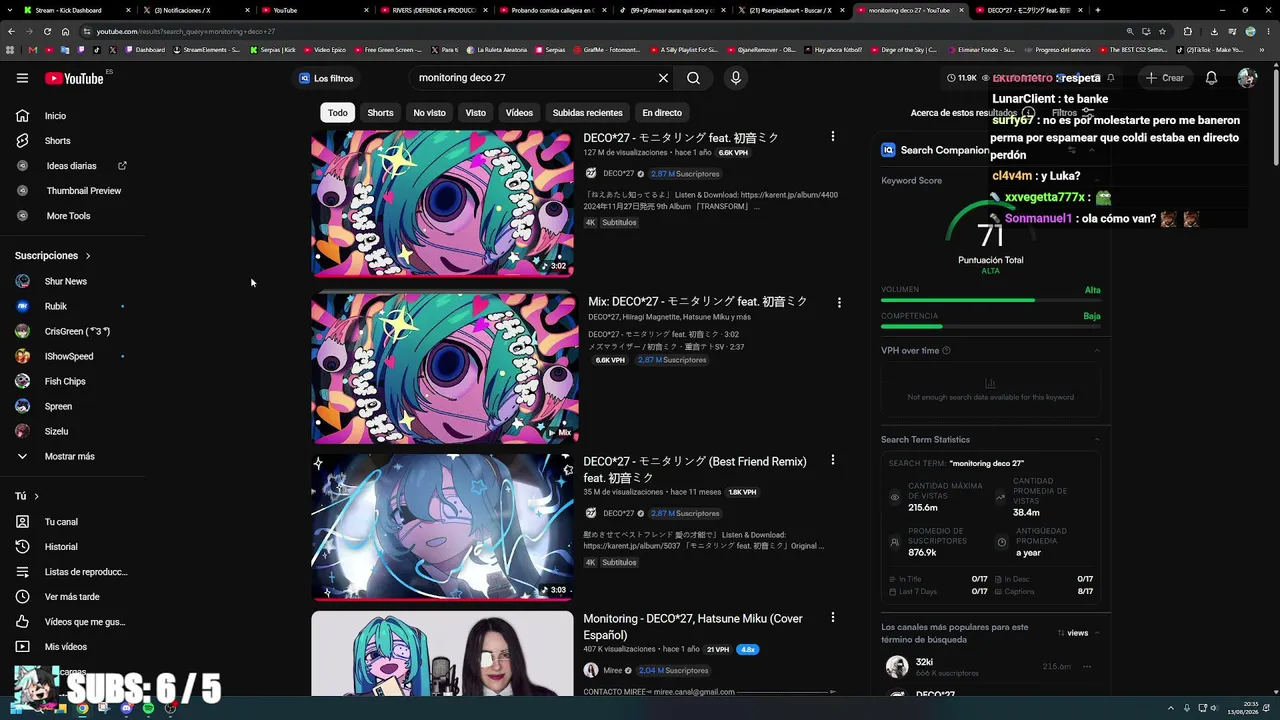Open options for first DECO*27 video
Viewport: 1280px width, 720px height.
(832, 137)
